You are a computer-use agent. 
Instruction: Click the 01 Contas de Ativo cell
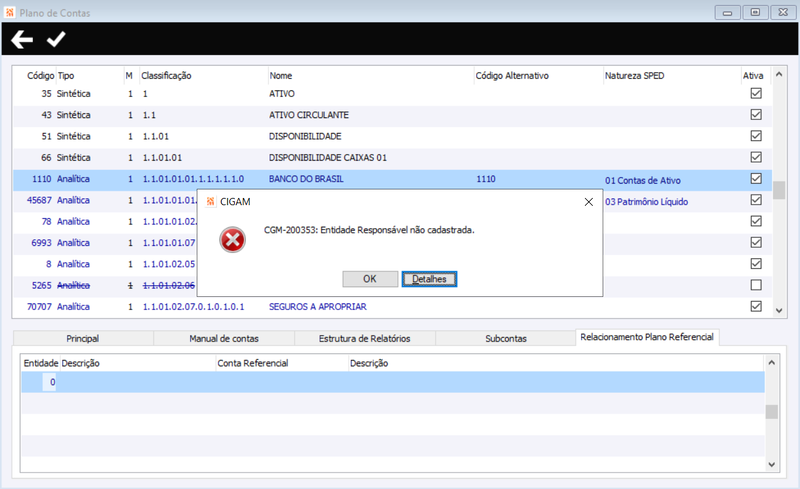(643, 180)
